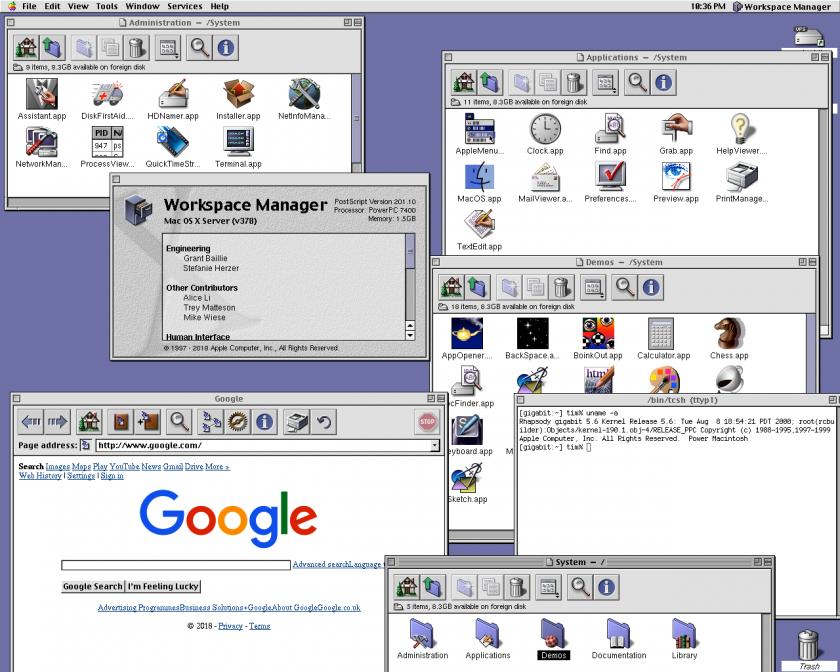The height and width of the screenshot is (672, 840).
Task: Open the Services menu
Action: [184, 6]
